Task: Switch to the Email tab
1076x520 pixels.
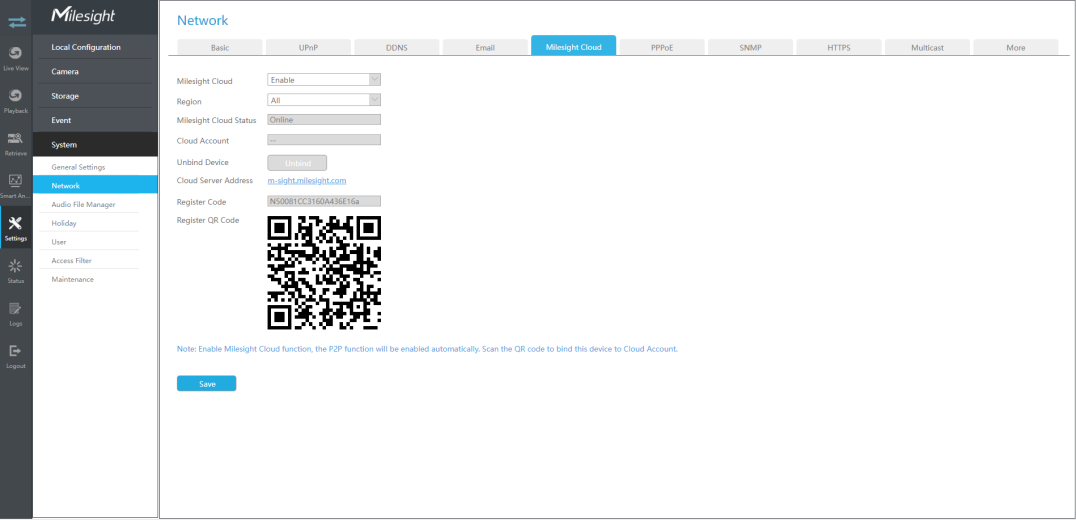Action: point(485,47)
